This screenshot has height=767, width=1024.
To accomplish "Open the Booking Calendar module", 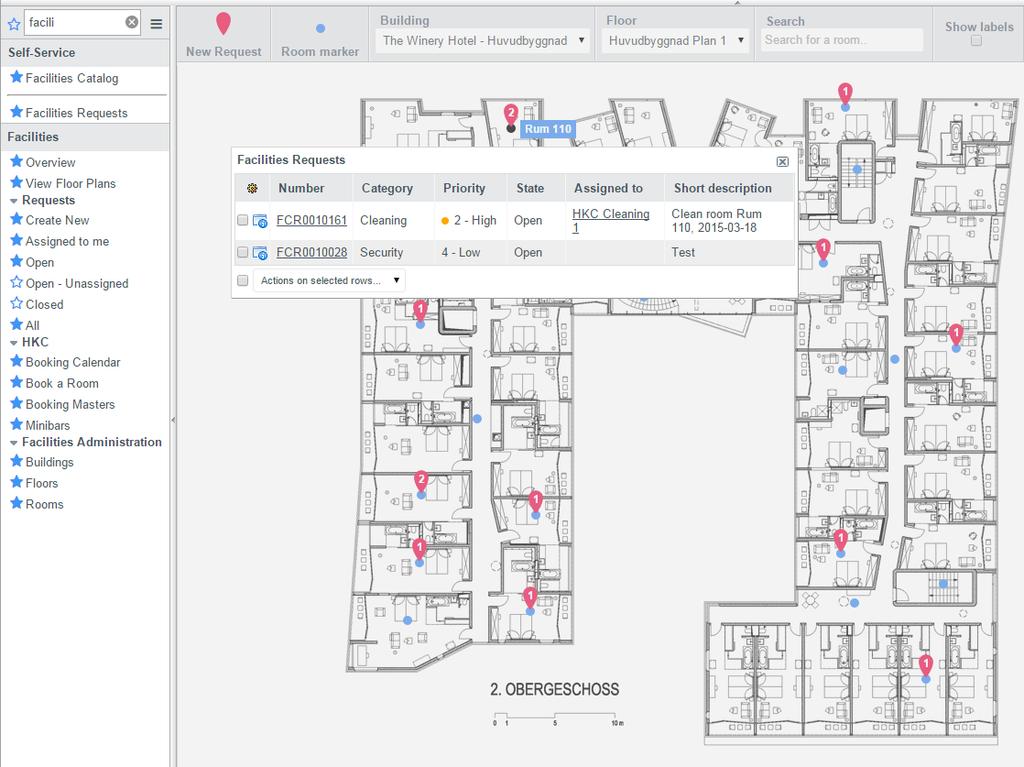I will pyautogui.click(x=73, y=362).
